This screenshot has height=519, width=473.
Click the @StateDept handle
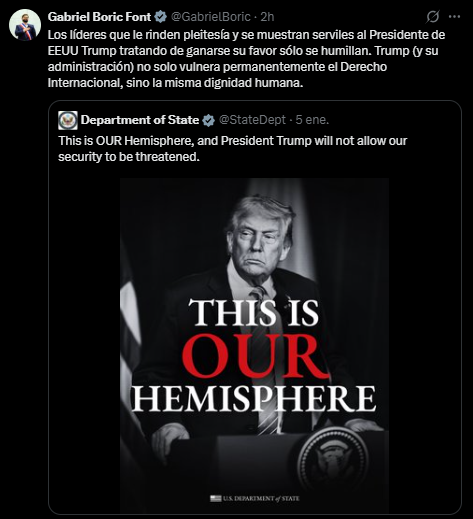(x=252, y=120)
